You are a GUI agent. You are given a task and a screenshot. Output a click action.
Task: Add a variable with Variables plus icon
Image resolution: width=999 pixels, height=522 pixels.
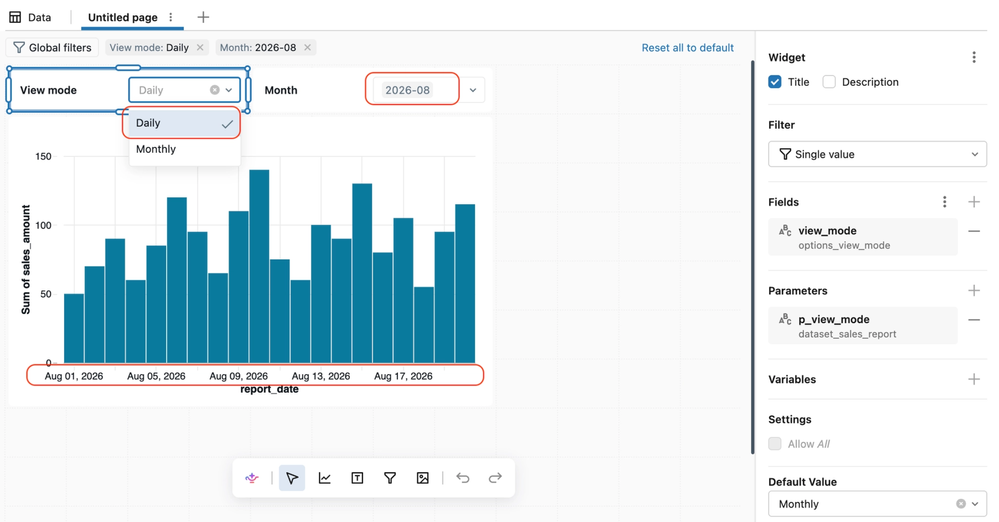point(974,379)
